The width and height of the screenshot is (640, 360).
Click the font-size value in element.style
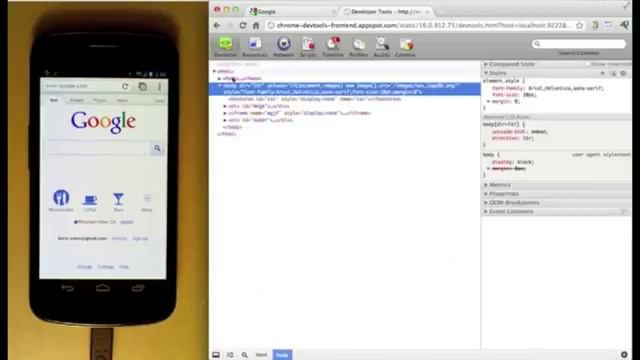click(x=530, y=95)
